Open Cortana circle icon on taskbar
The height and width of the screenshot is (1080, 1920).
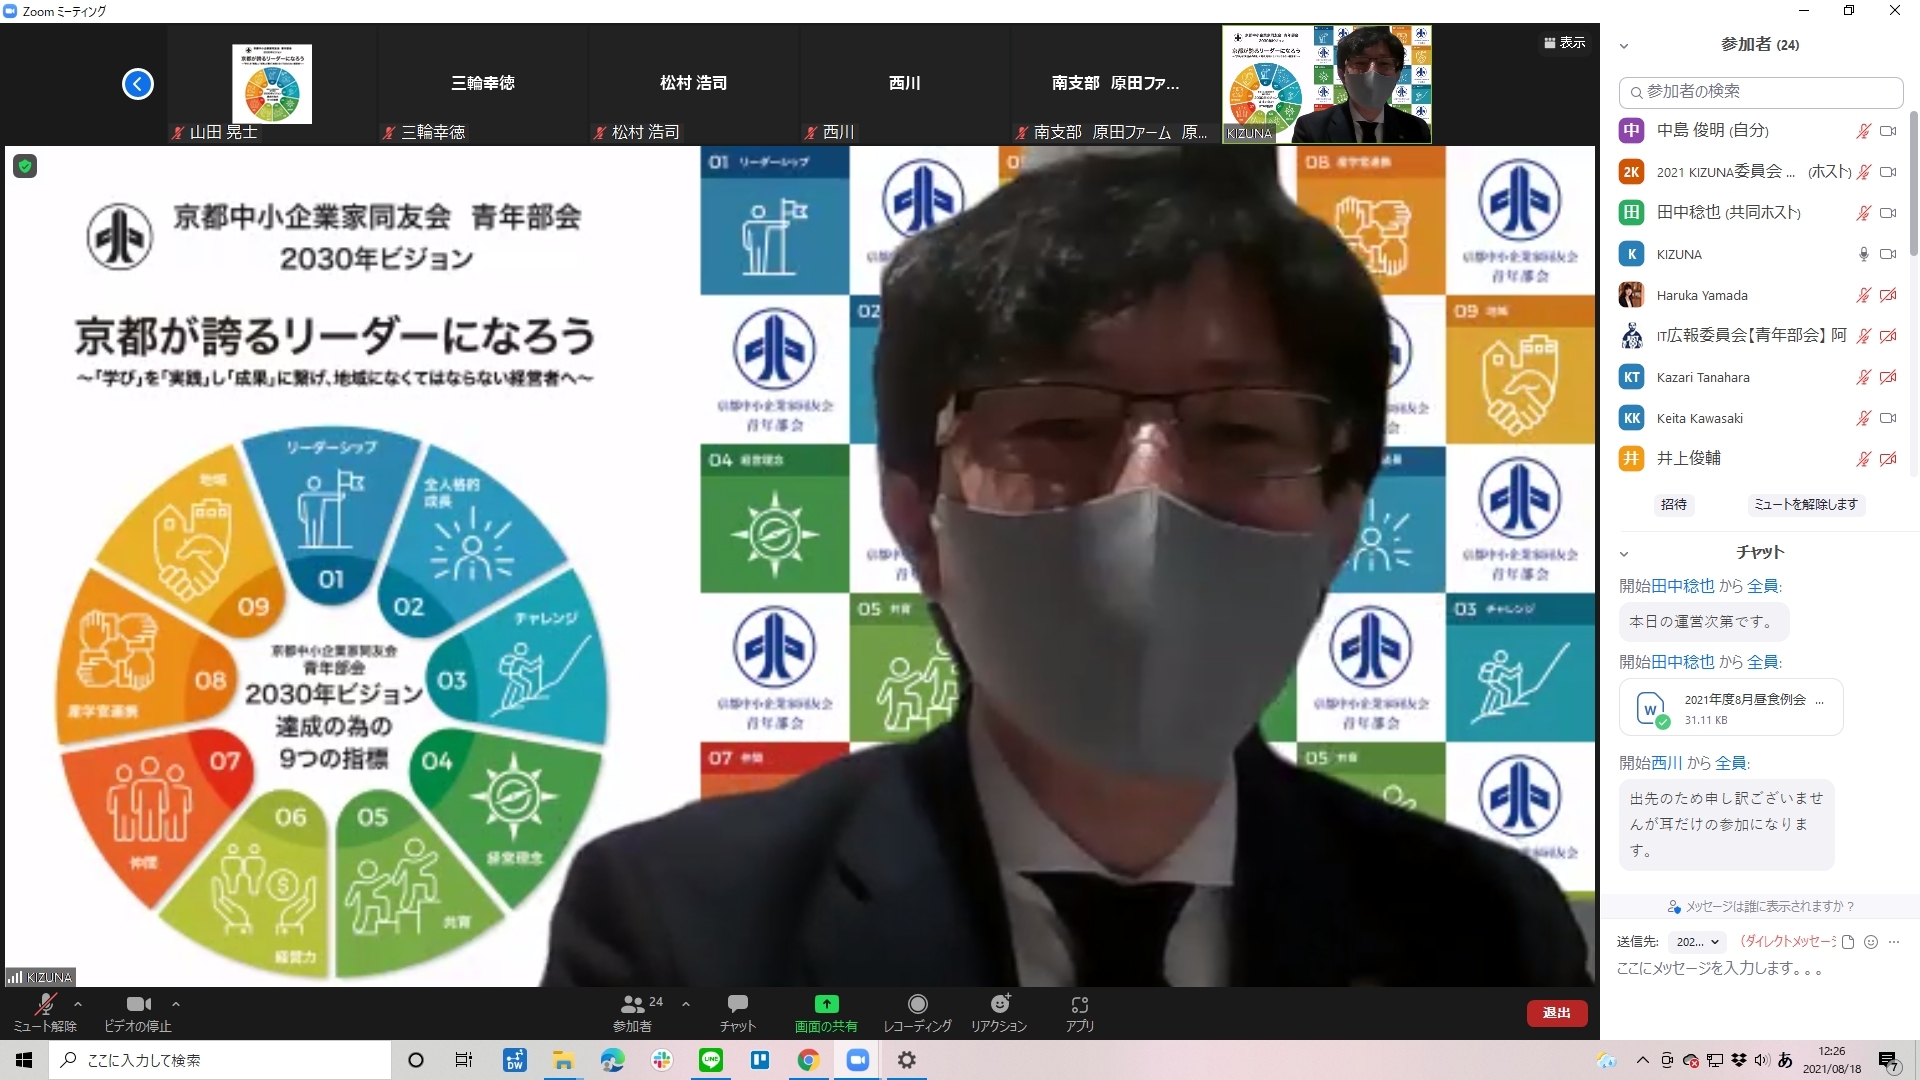[x=416, y=1060]
